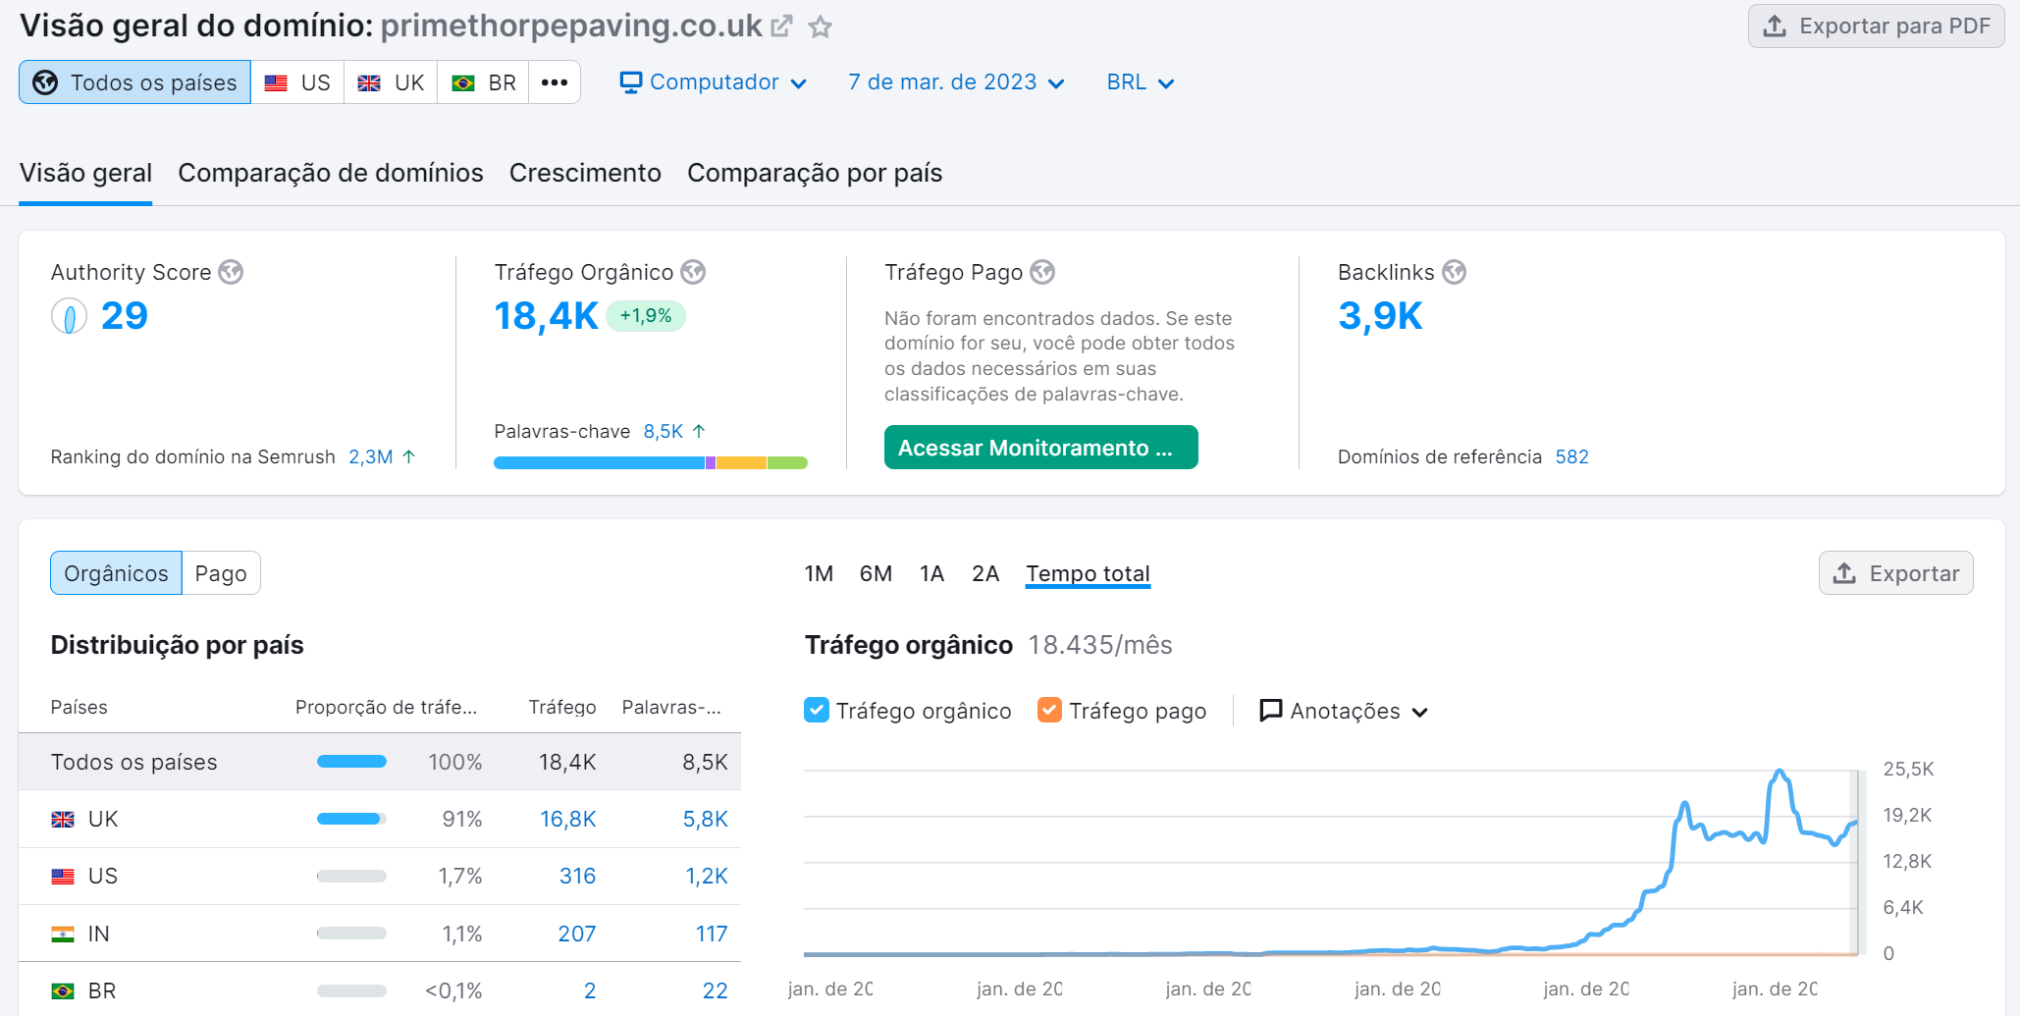Click US traffic value 316
Screen dimensions: 2020x1016
click(577, 876)
